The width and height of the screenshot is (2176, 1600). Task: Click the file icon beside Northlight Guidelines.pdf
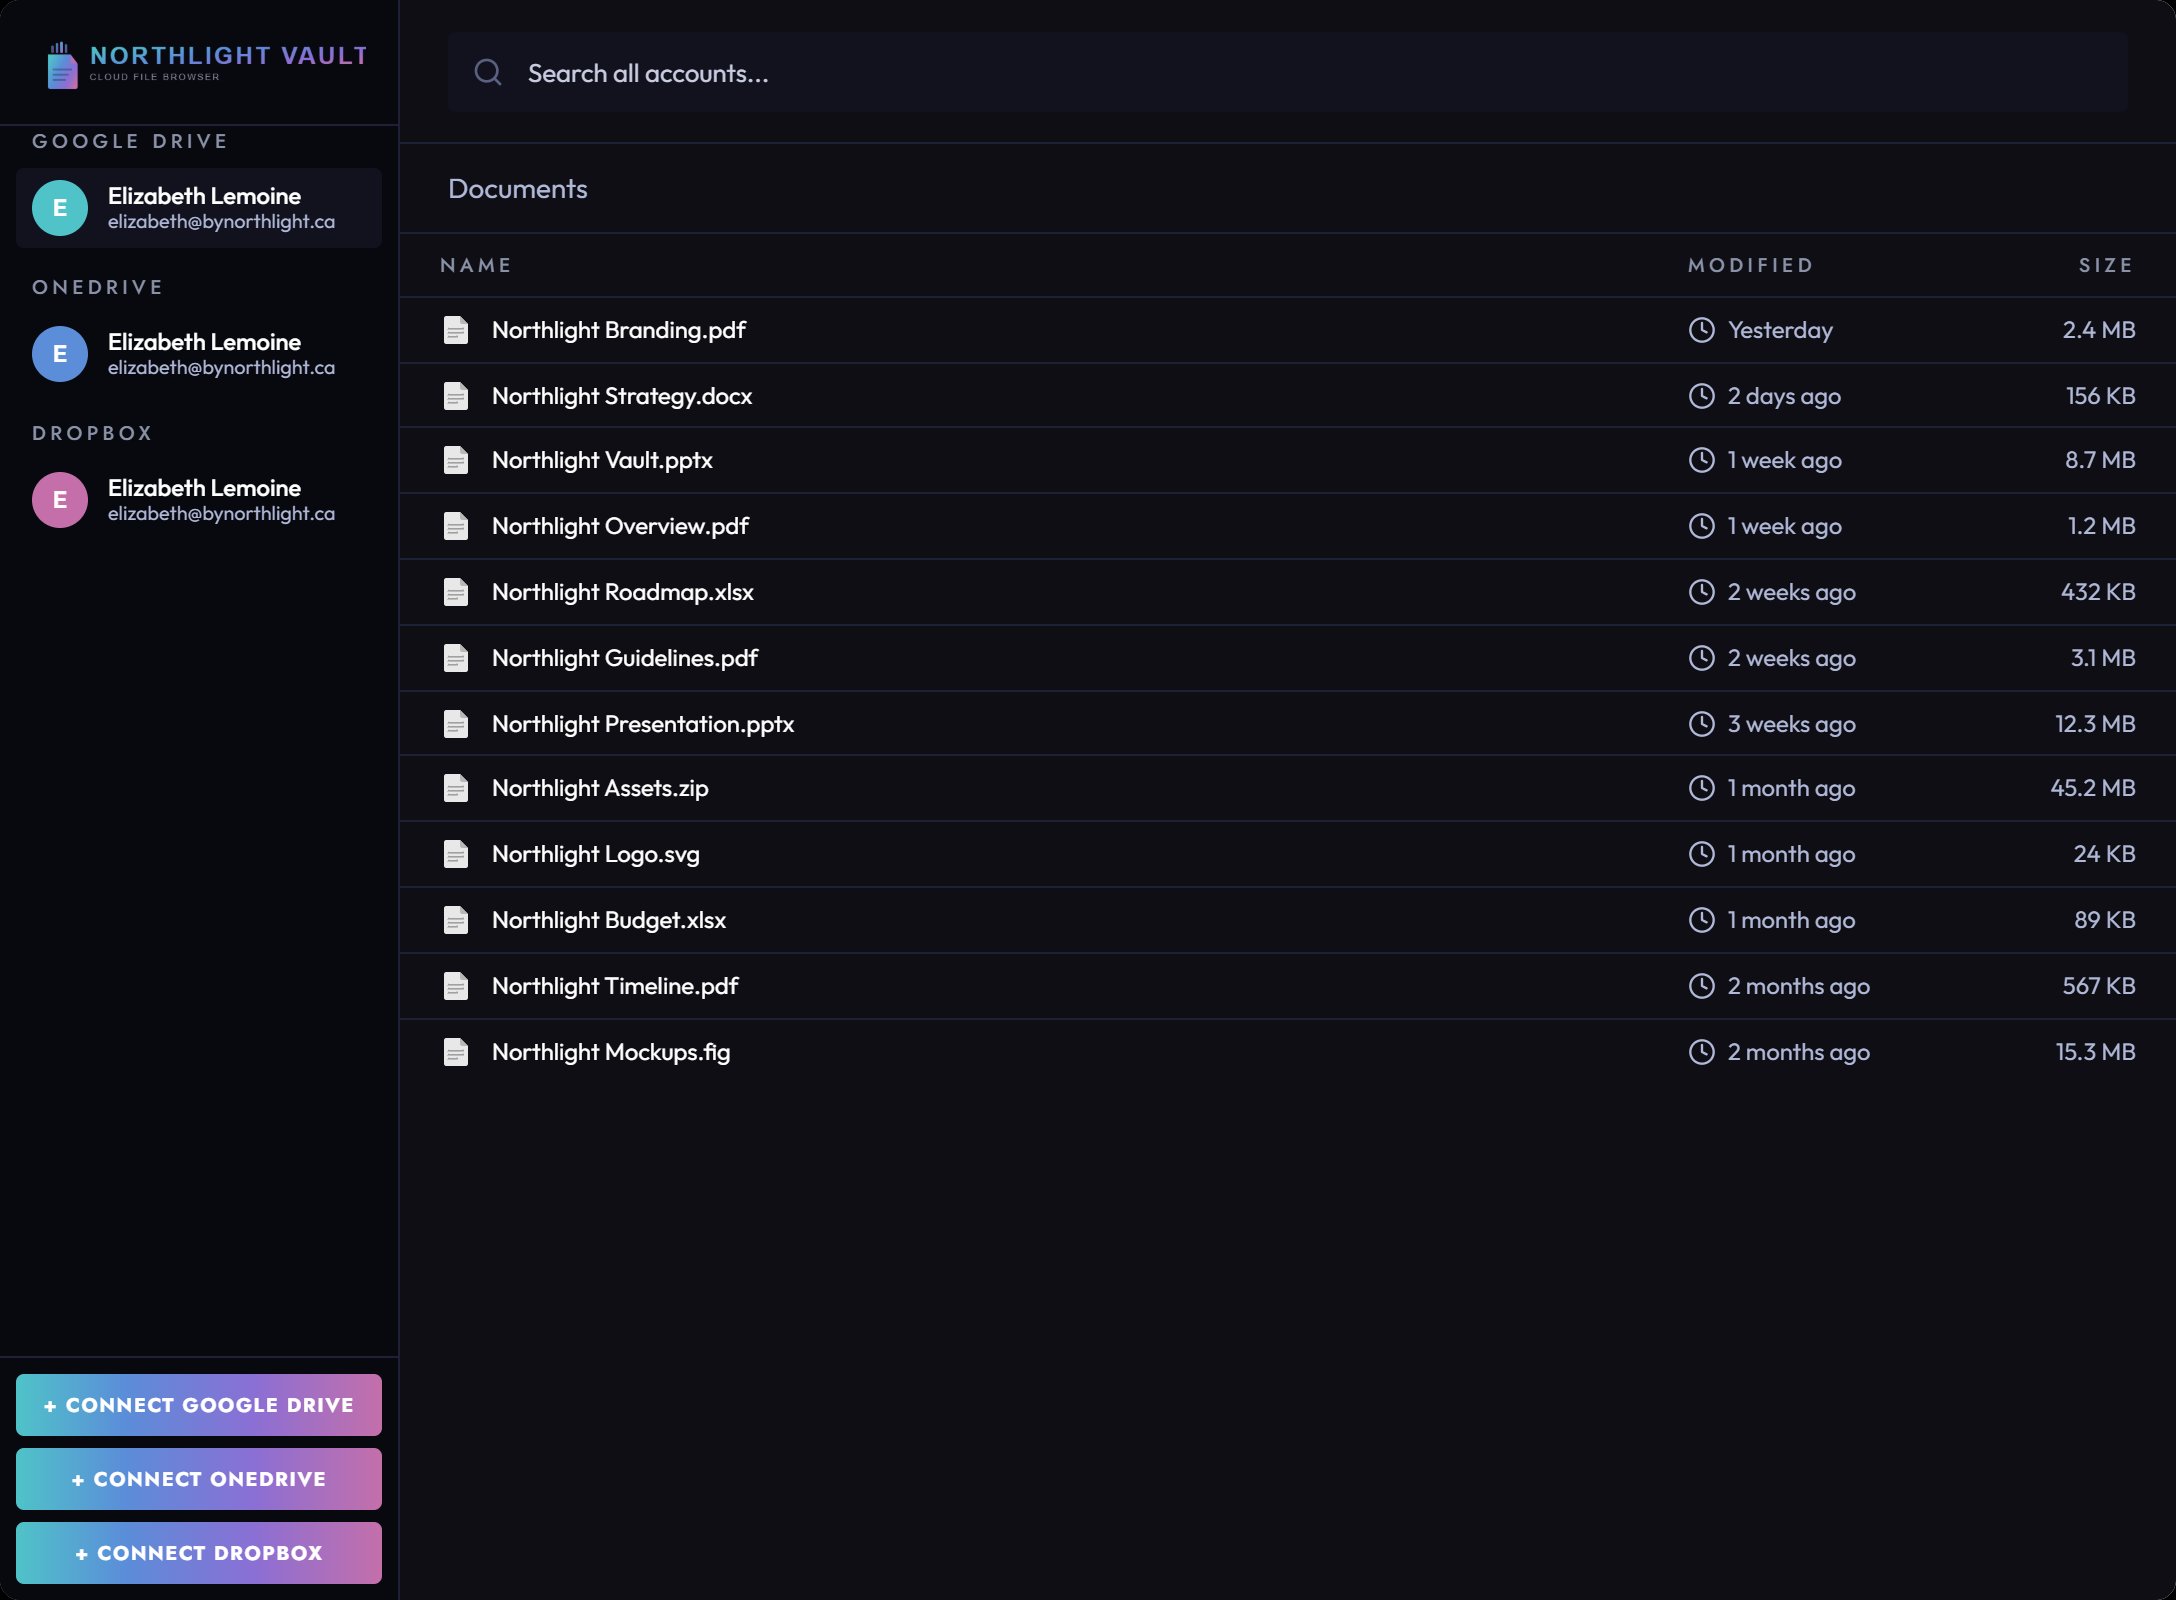[456, 658]
